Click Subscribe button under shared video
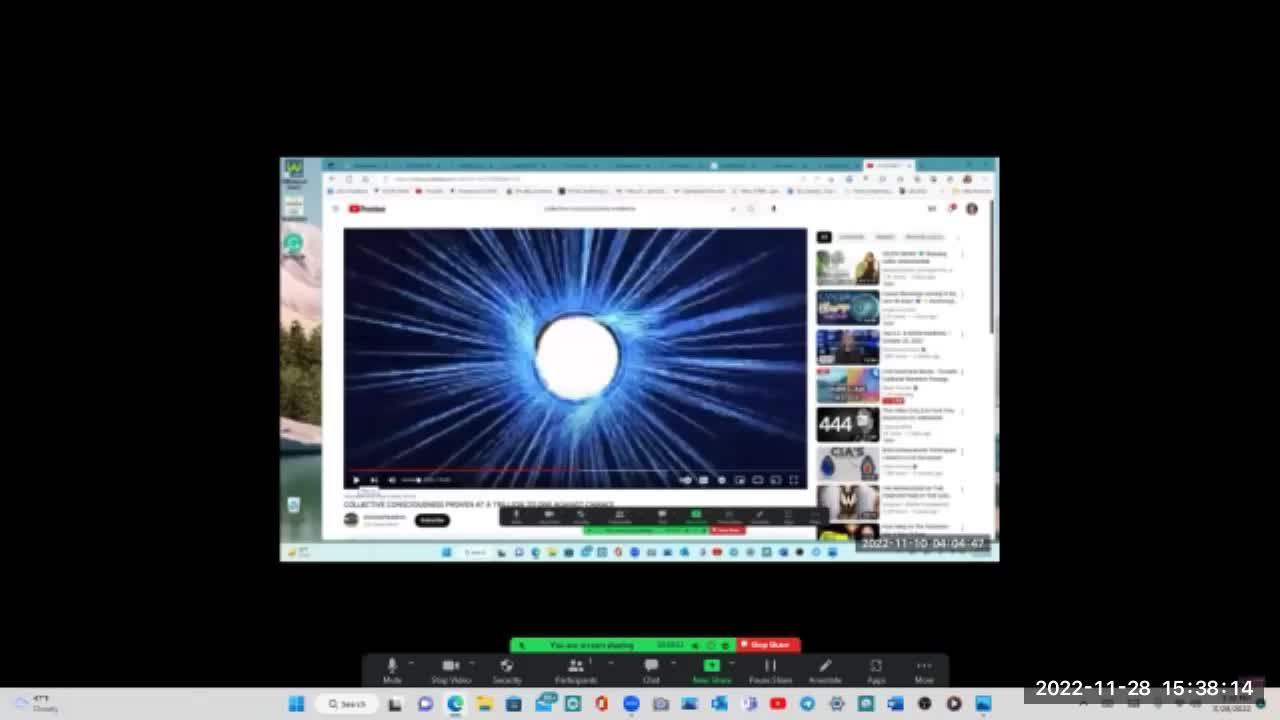The width and height of the screenshot is (1280, 720). [x=432, y=520]
